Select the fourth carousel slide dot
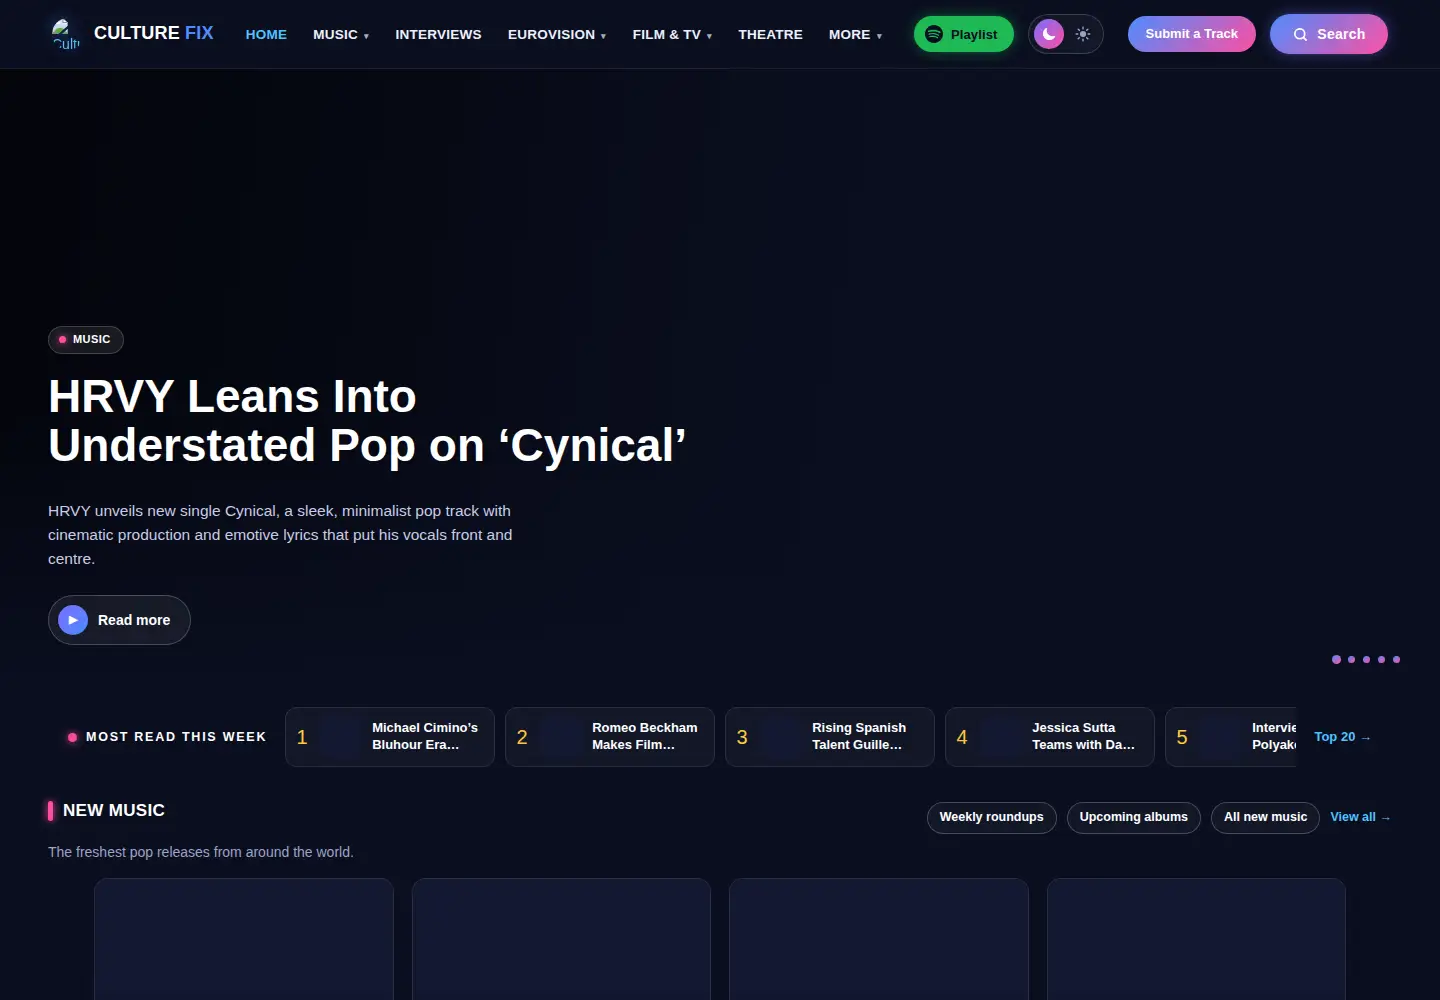 coord(1382,659)
